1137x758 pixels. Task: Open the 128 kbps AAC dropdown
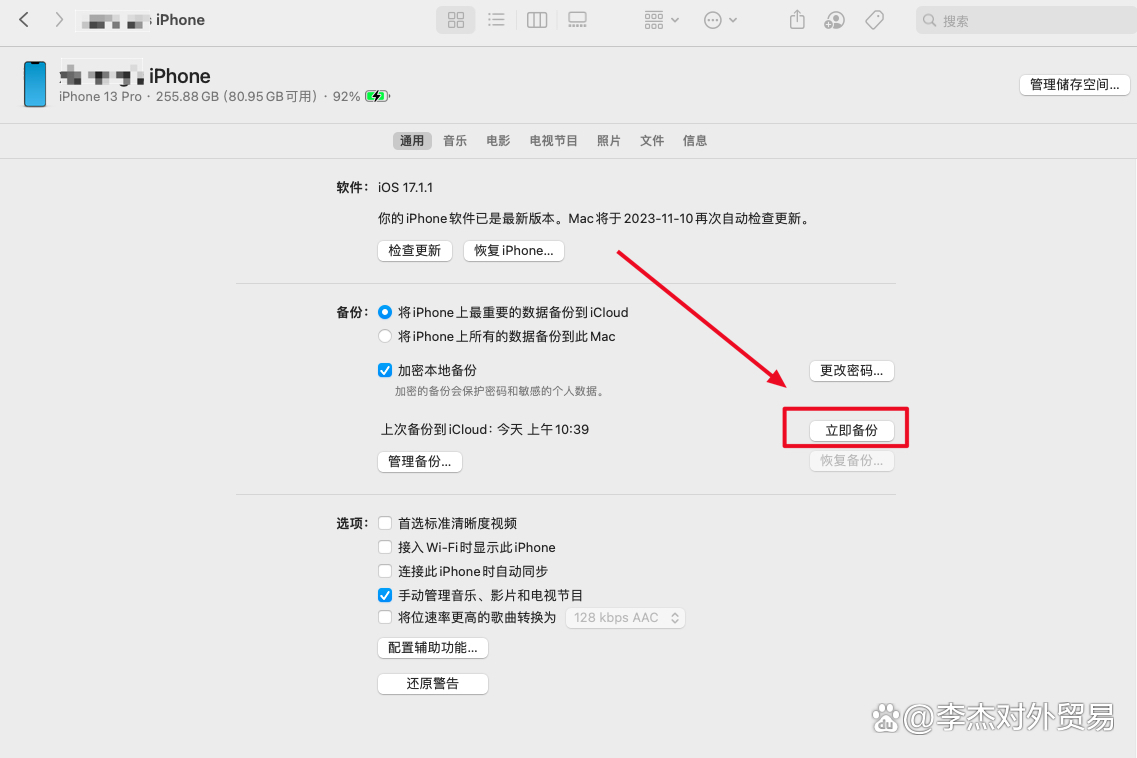(x=625, y=618)
